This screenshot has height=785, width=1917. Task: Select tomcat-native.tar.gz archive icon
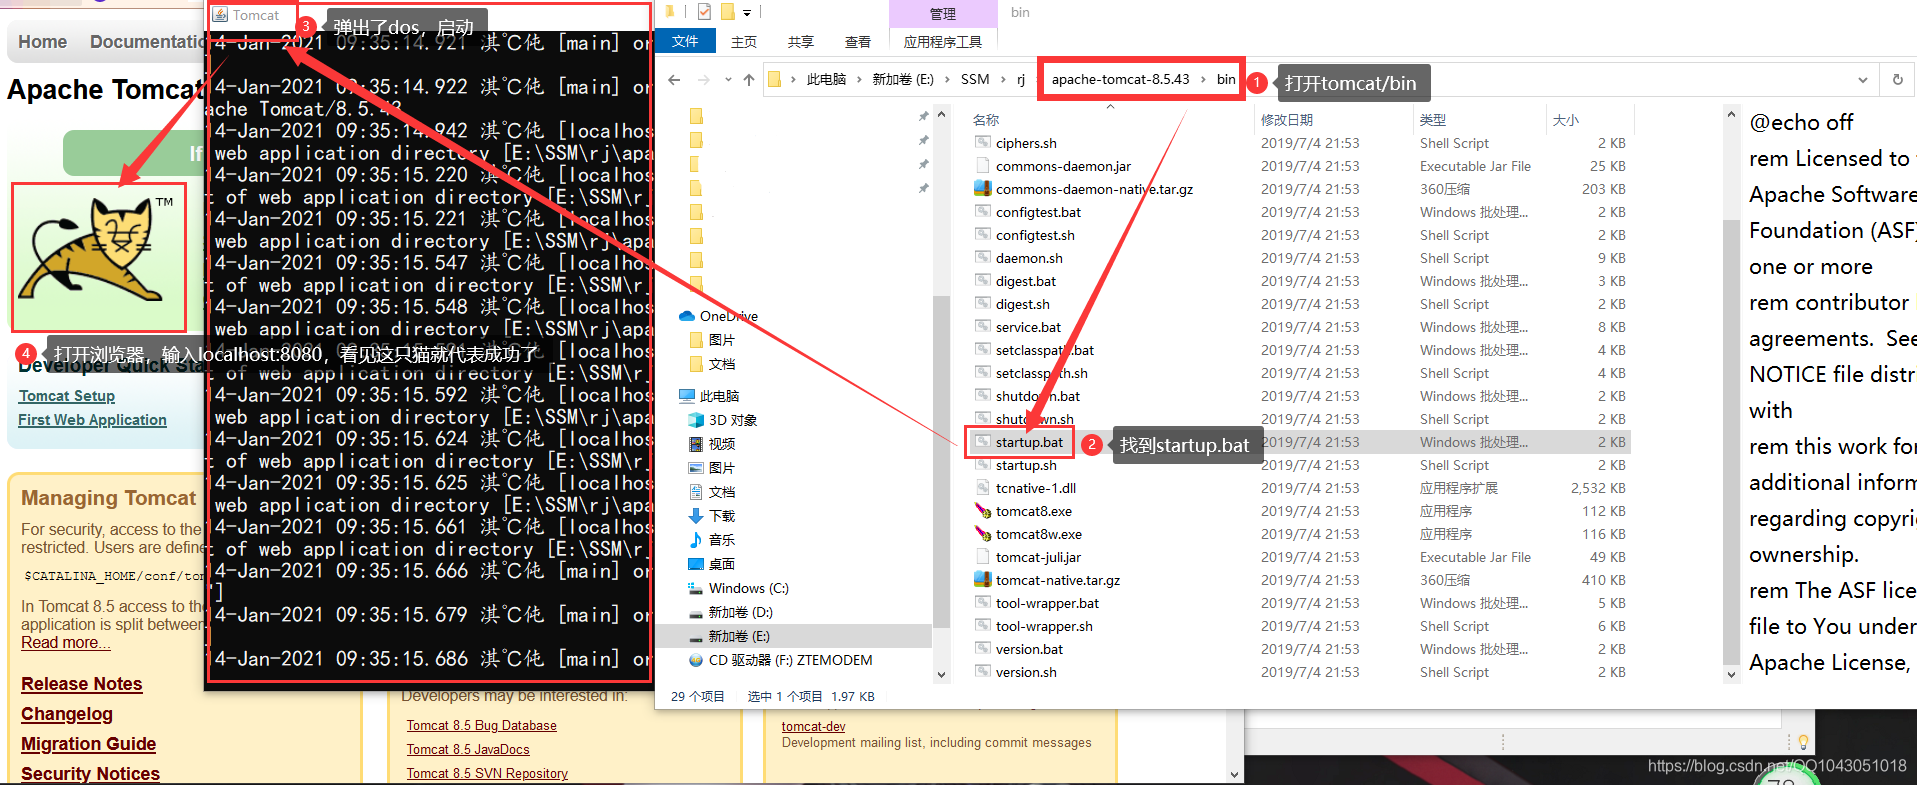coord(983,580)
